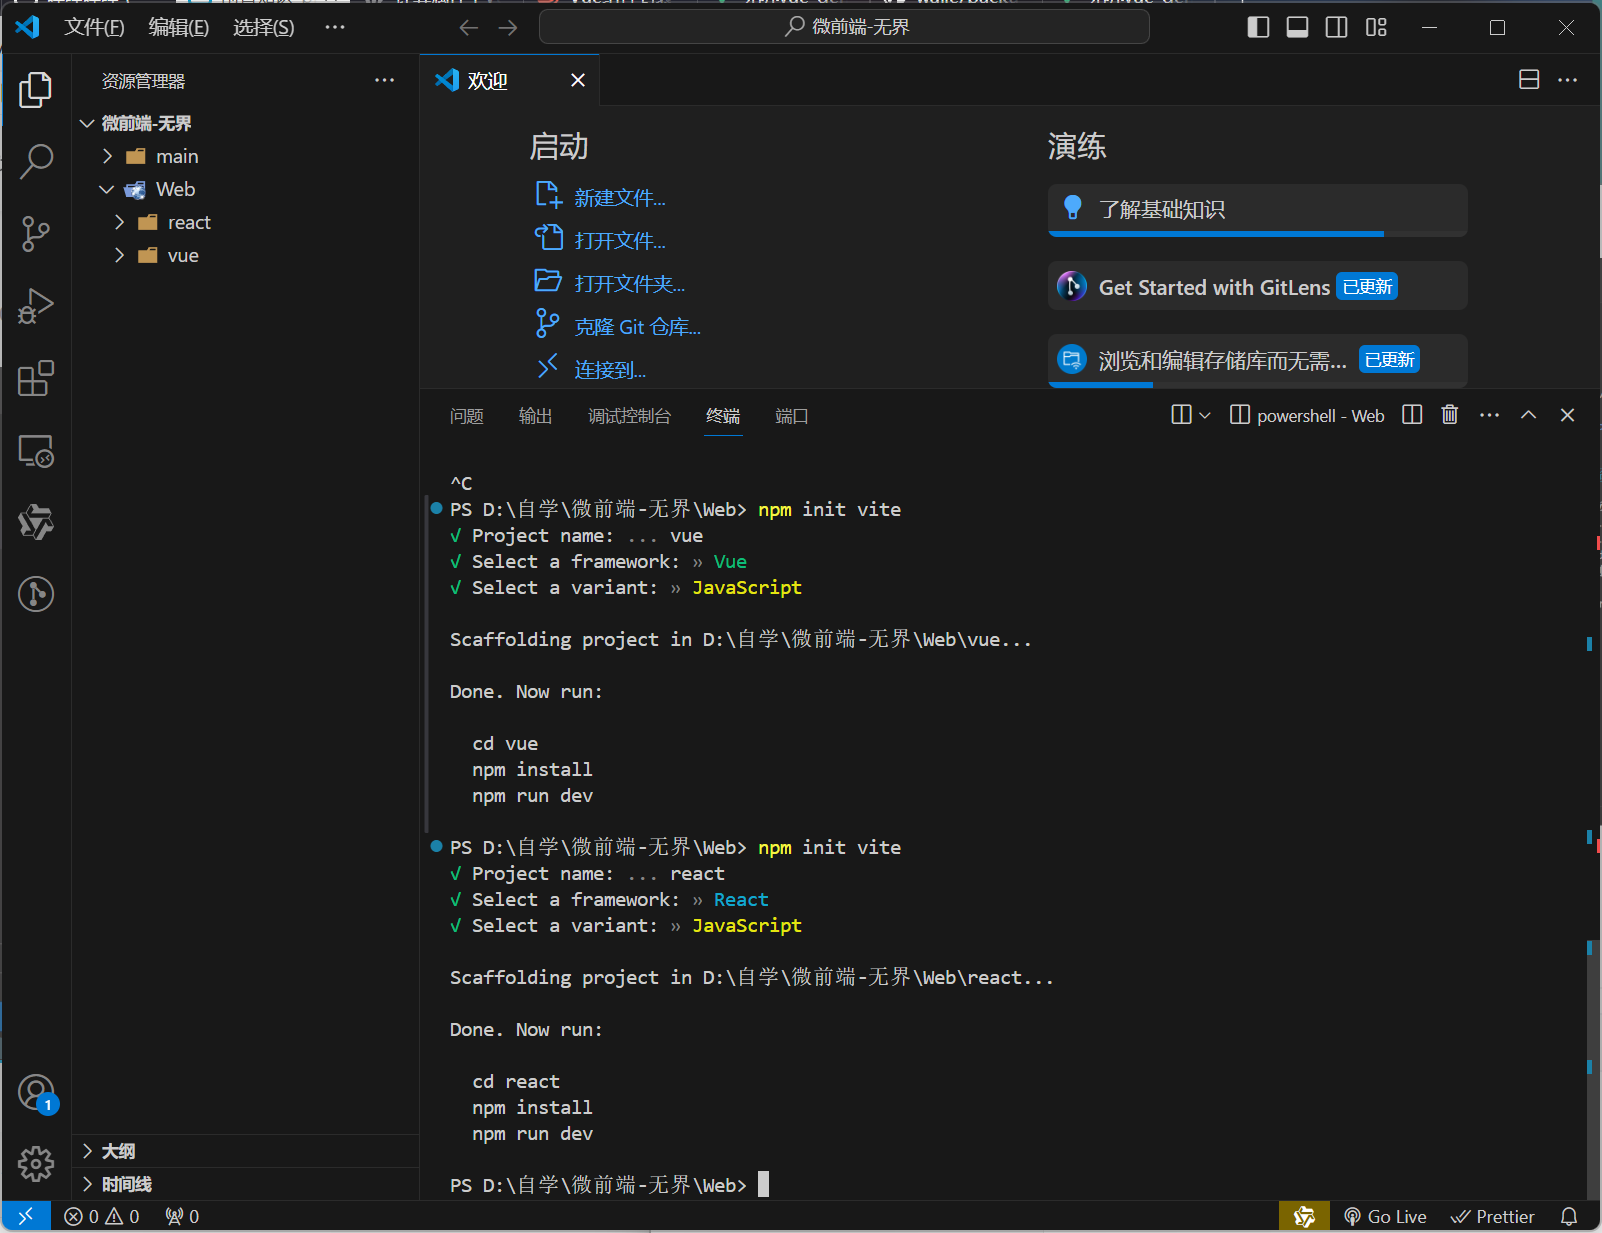Close the terminal panel
This screenshot has width=1602, height=1233.
pyautogui.click(x=1567, y=415)
